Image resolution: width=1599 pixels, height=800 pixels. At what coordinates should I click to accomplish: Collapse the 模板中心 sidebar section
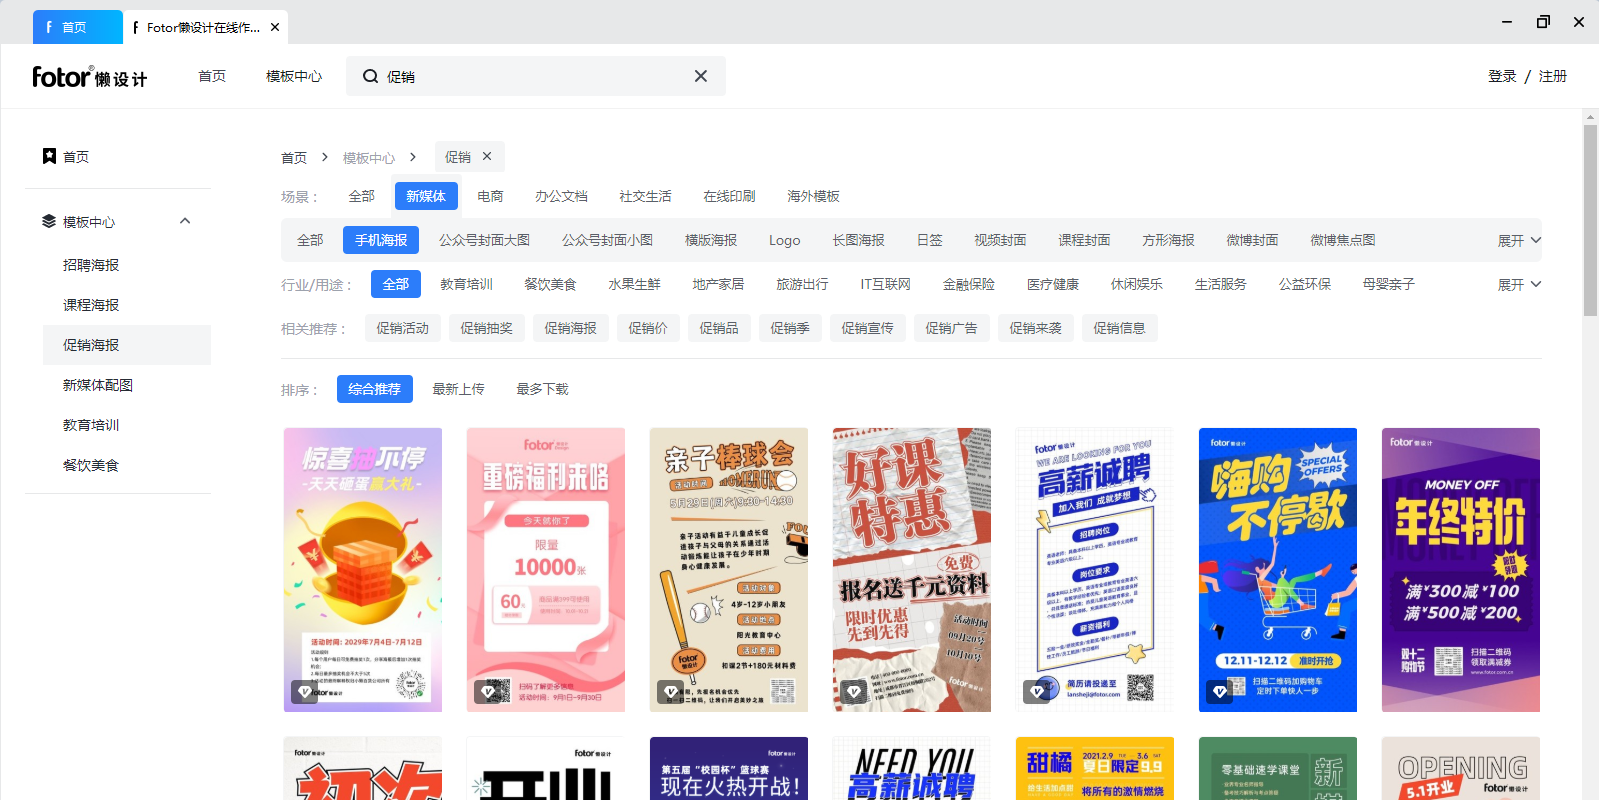click(x=185, y=221)
